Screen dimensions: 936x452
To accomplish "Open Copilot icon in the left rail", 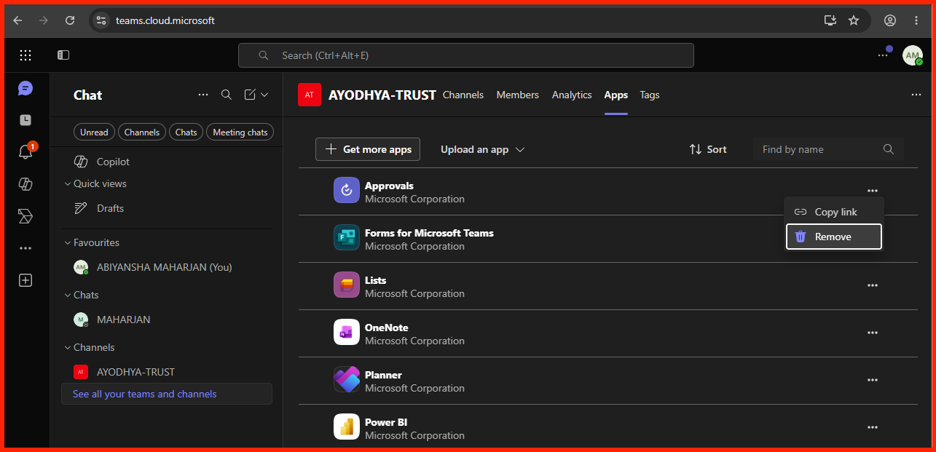I will pyautogui.click(x=25, y=184).
